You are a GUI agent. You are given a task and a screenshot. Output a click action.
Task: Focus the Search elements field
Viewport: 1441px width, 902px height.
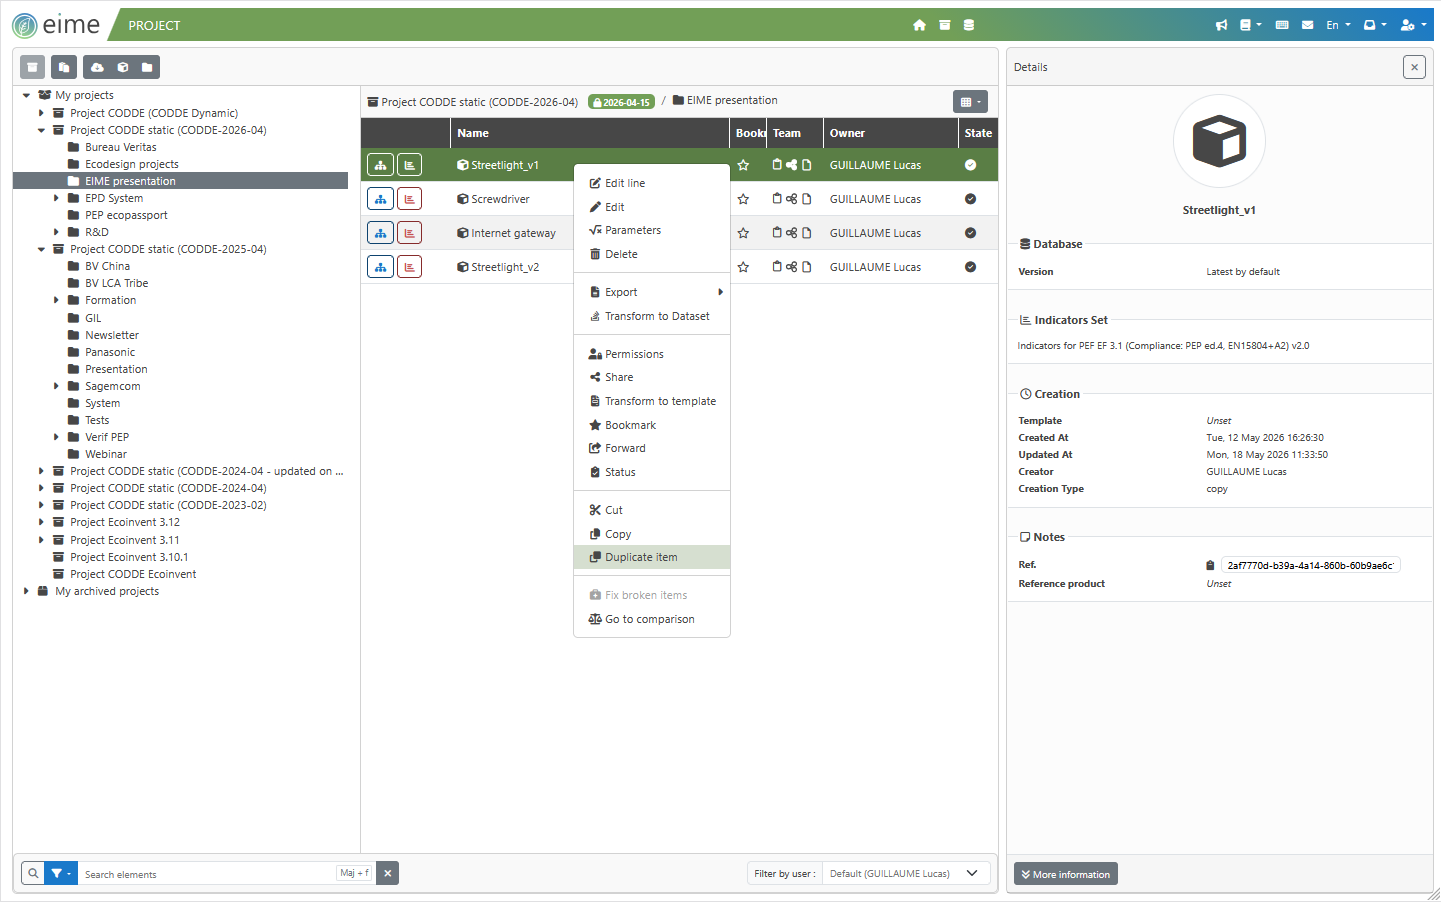pos(209,873)
